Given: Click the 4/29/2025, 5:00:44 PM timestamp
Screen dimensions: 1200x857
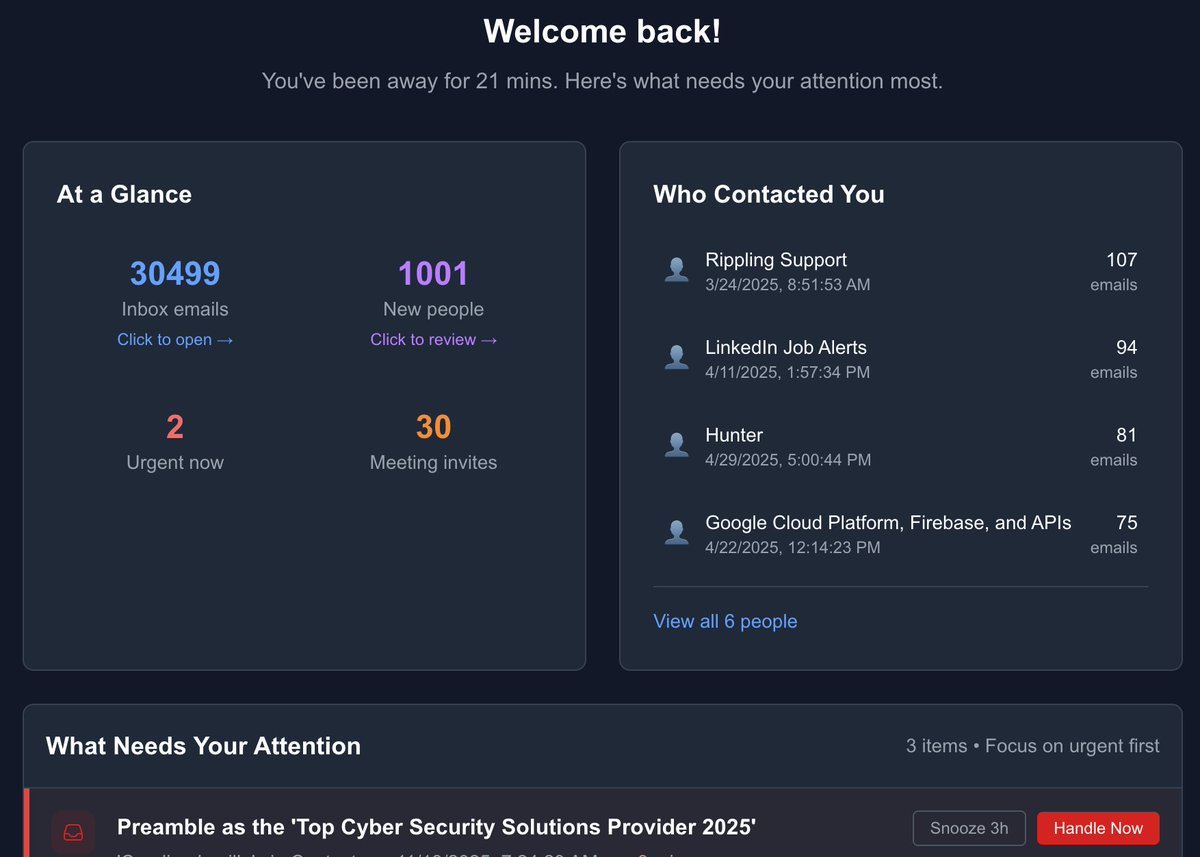Looking at the screenshot, I should (x=788, y=460).
